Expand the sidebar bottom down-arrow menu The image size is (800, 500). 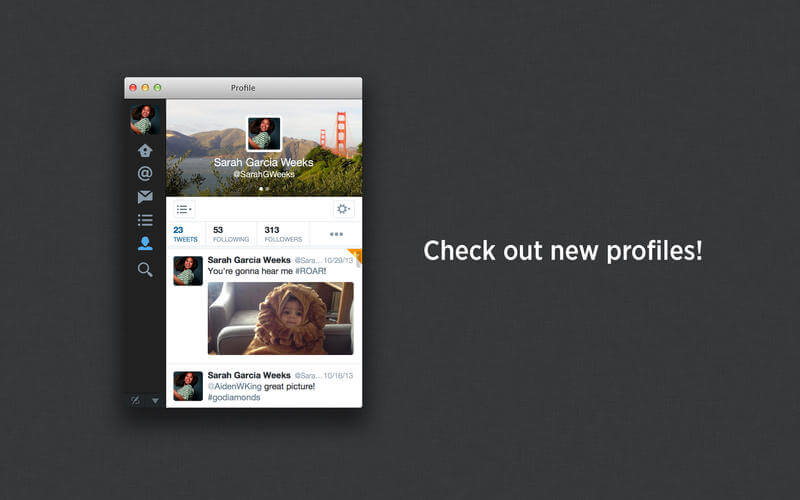click(155, 401)
